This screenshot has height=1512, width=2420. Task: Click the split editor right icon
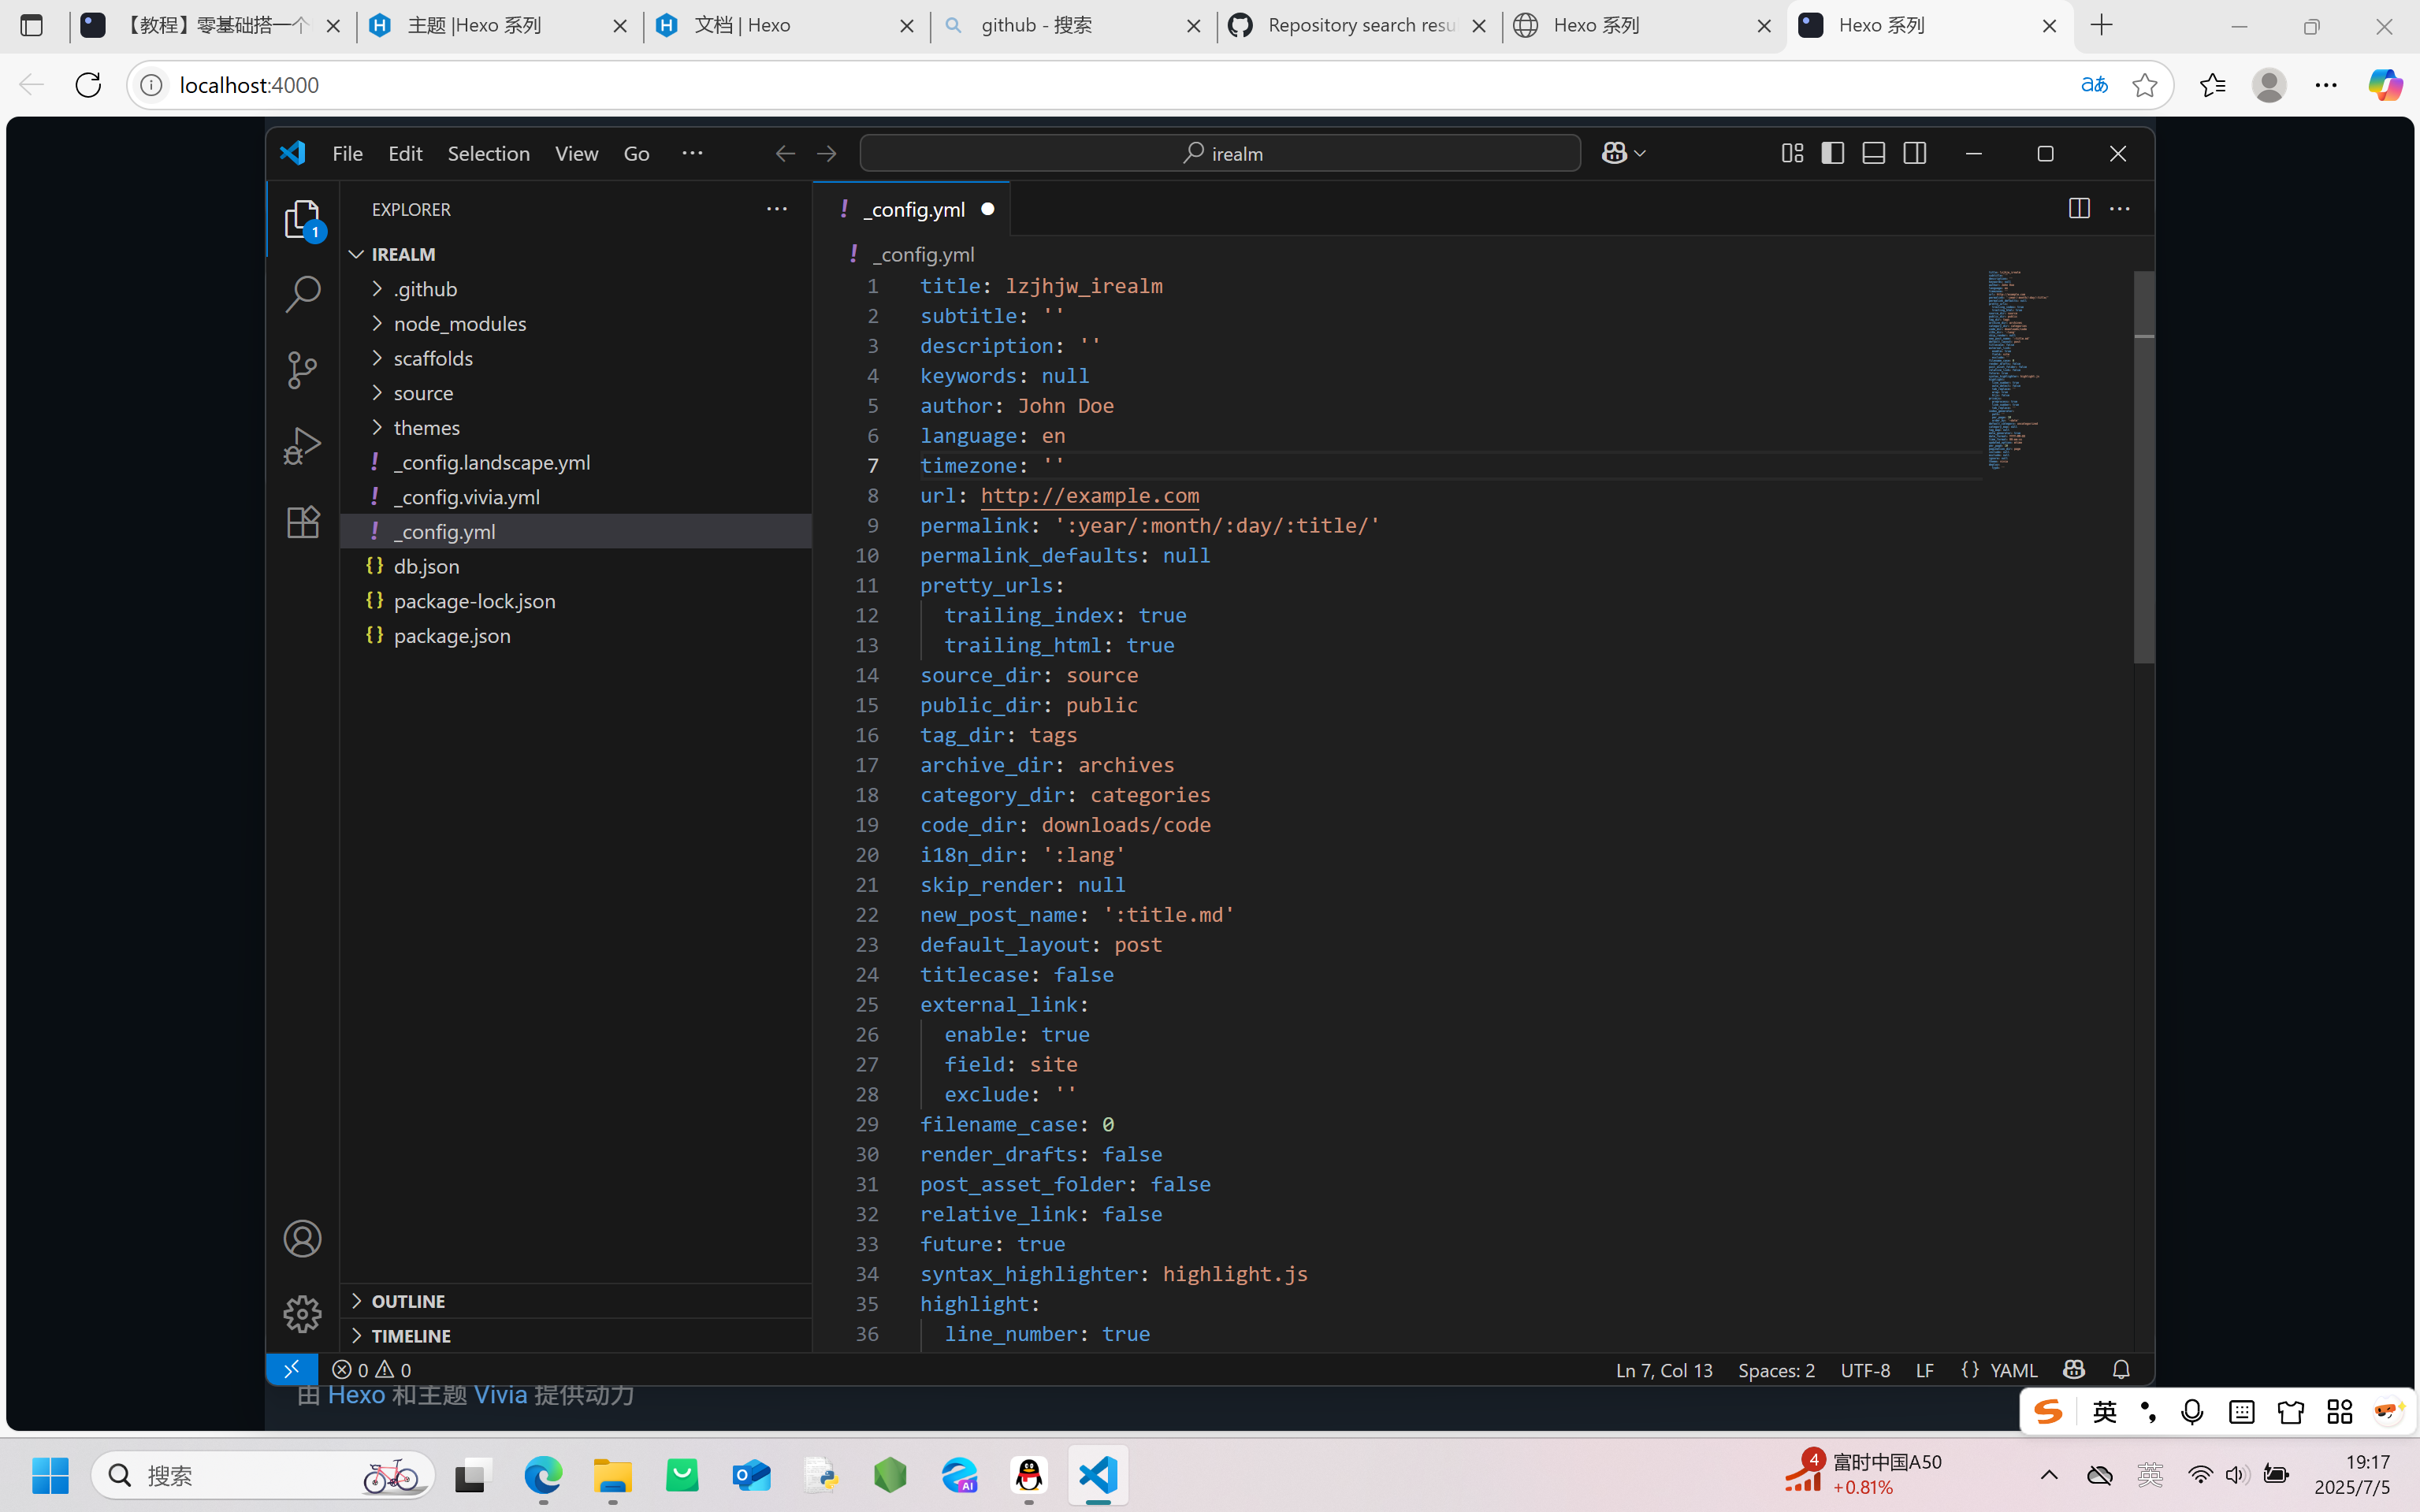(2078, 209)
